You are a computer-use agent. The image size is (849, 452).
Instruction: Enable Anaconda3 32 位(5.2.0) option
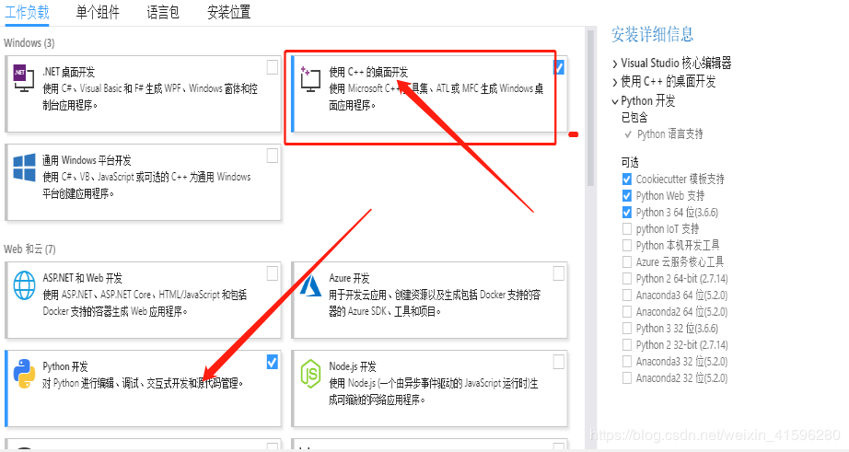click(627, 361)
